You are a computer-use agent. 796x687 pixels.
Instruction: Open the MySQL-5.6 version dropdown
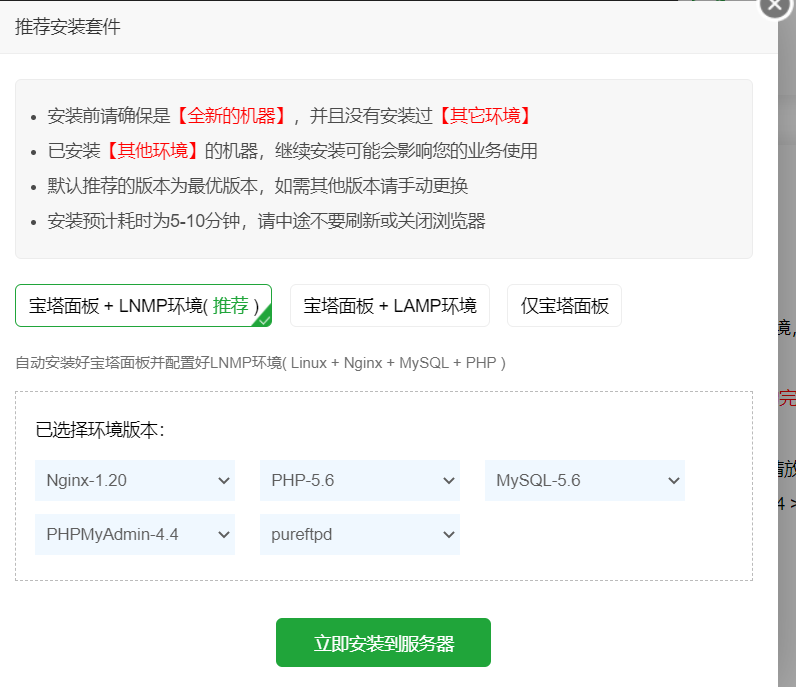(x=585, y=480)
